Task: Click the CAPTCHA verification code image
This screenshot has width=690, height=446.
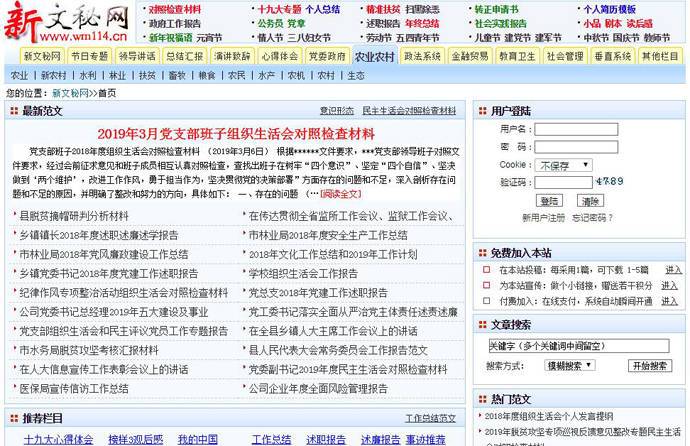Action: pos(609,181)
